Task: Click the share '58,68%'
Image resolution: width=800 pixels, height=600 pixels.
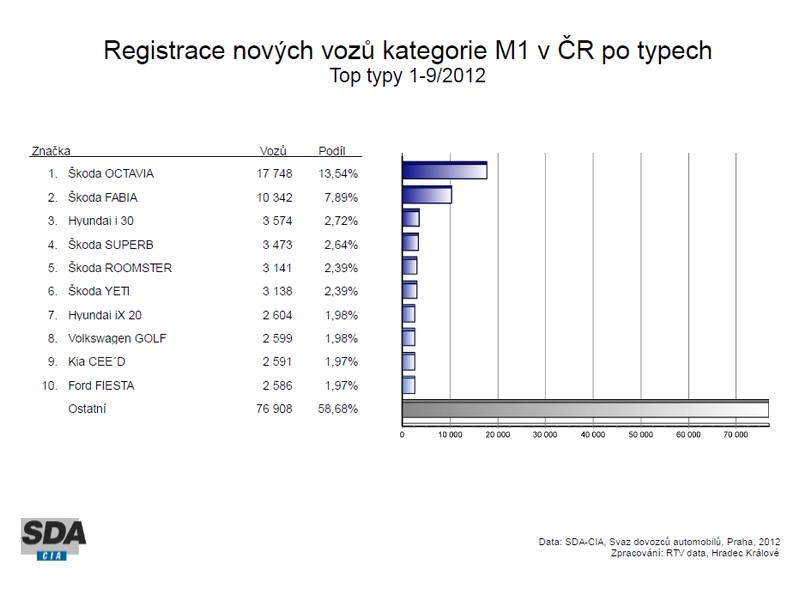Action: (338, 409)
